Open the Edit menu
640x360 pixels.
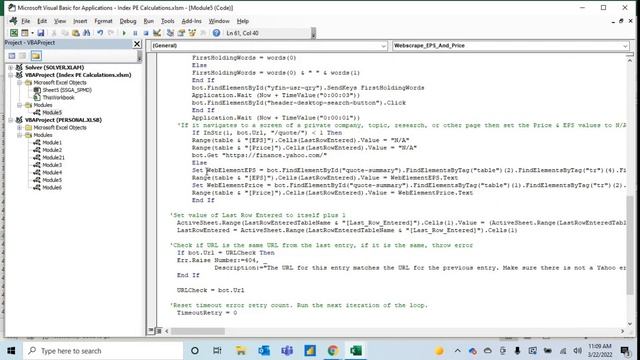(42, 21)
